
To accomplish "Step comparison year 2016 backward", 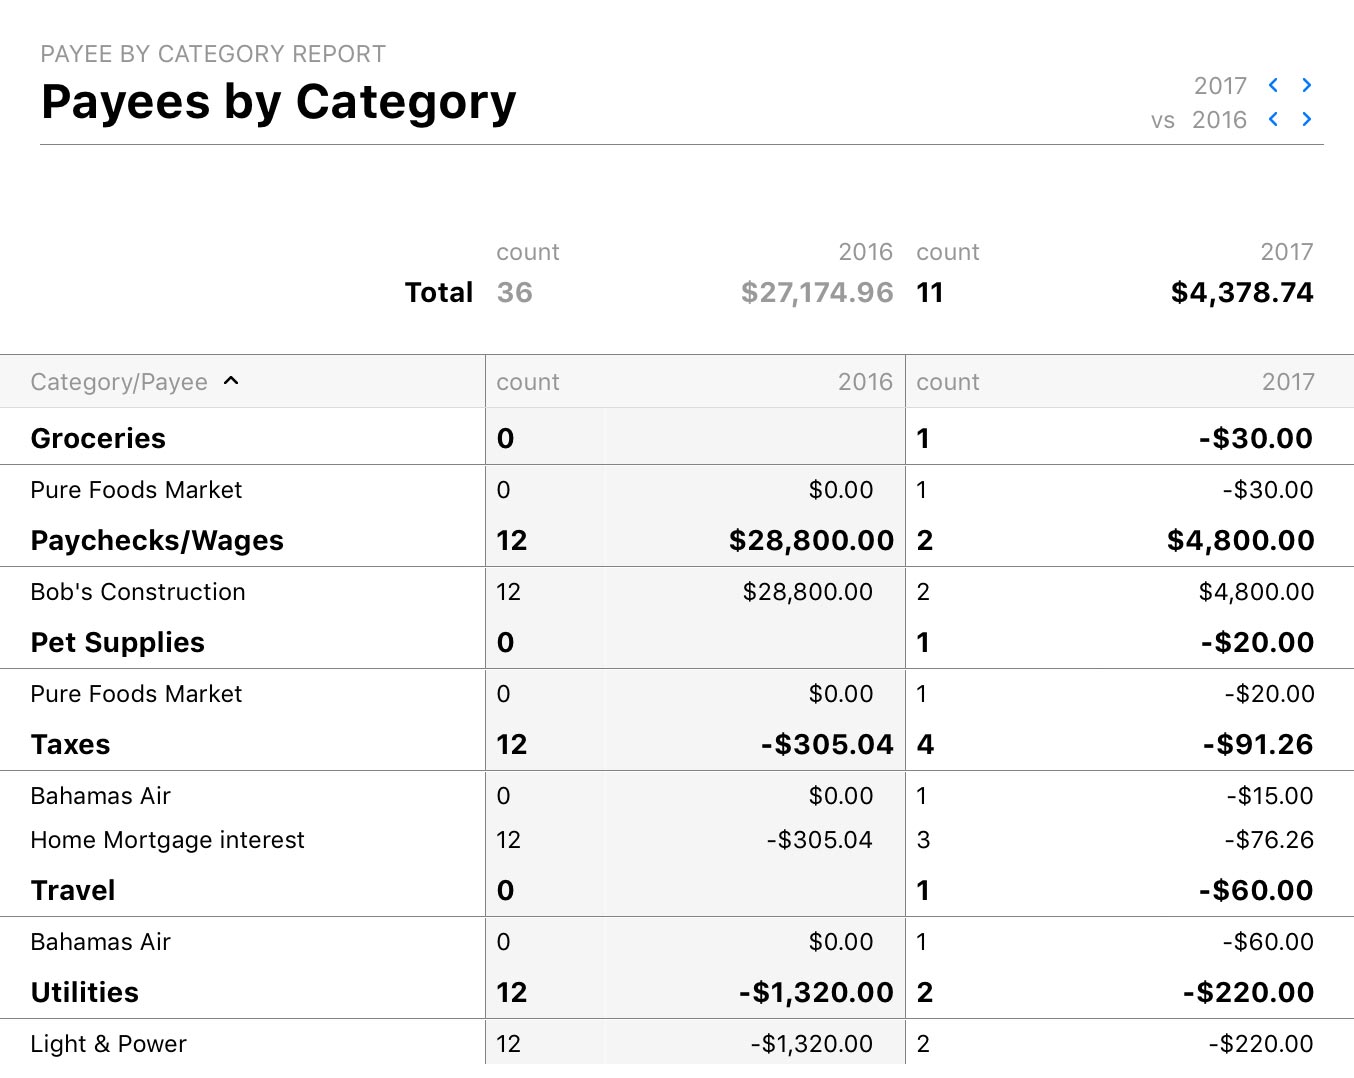I will pos(1273,119).
